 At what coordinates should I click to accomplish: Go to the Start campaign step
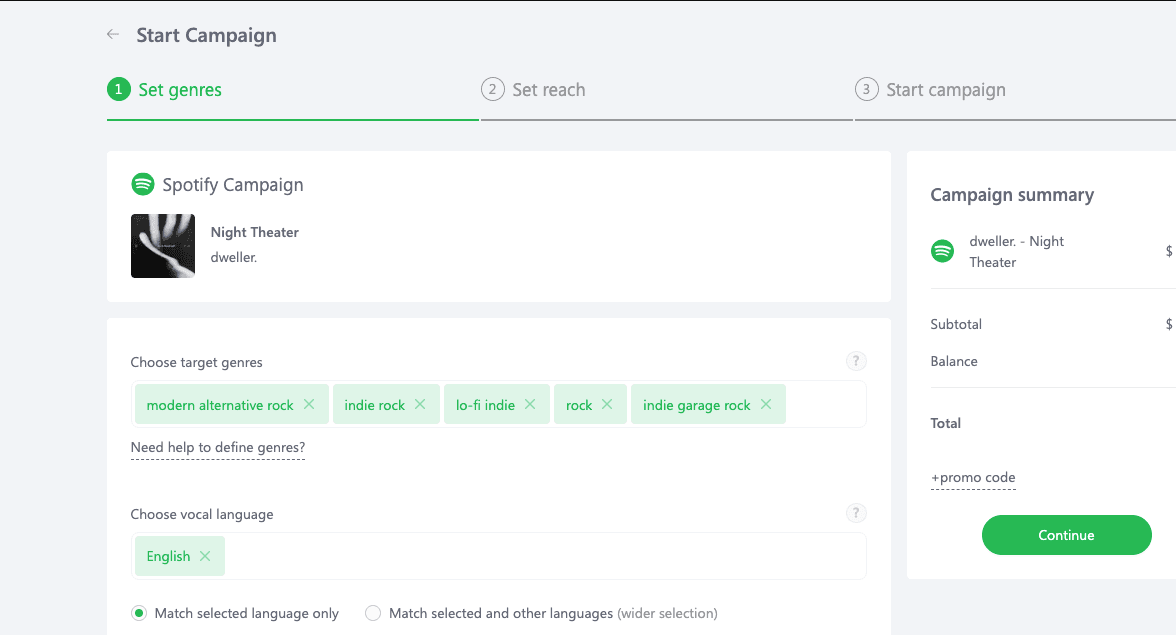(x=931, y=90)
